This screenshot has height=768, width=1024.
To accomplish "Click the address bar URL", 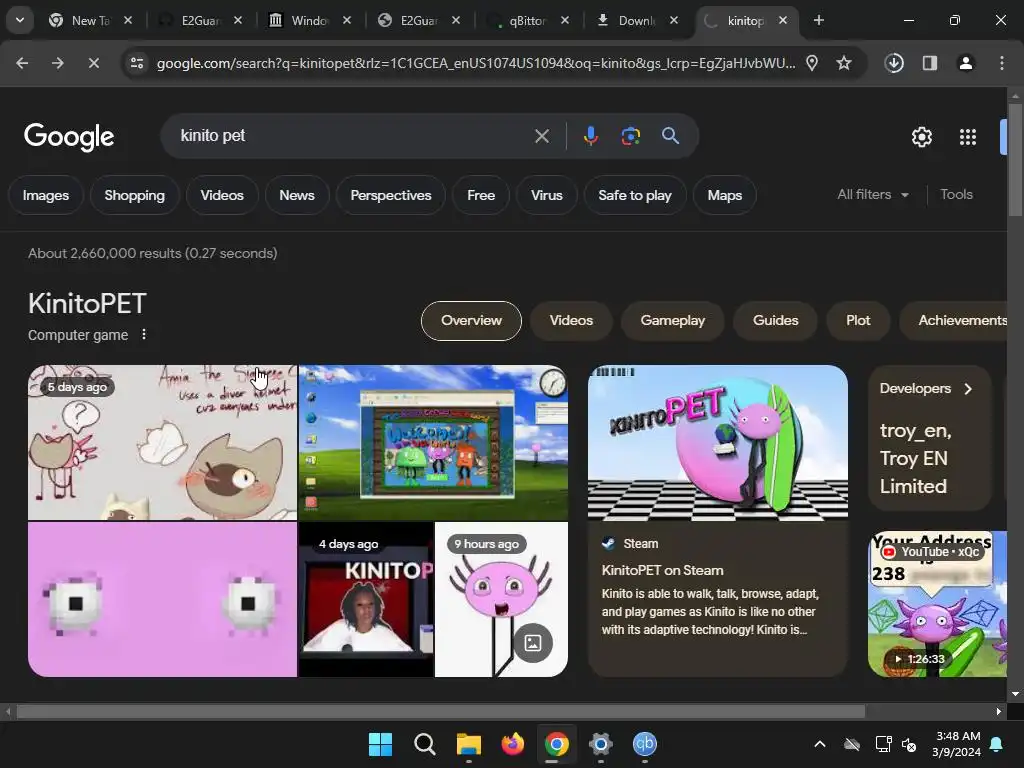I will pyautogui.click(x=476, y=63).
